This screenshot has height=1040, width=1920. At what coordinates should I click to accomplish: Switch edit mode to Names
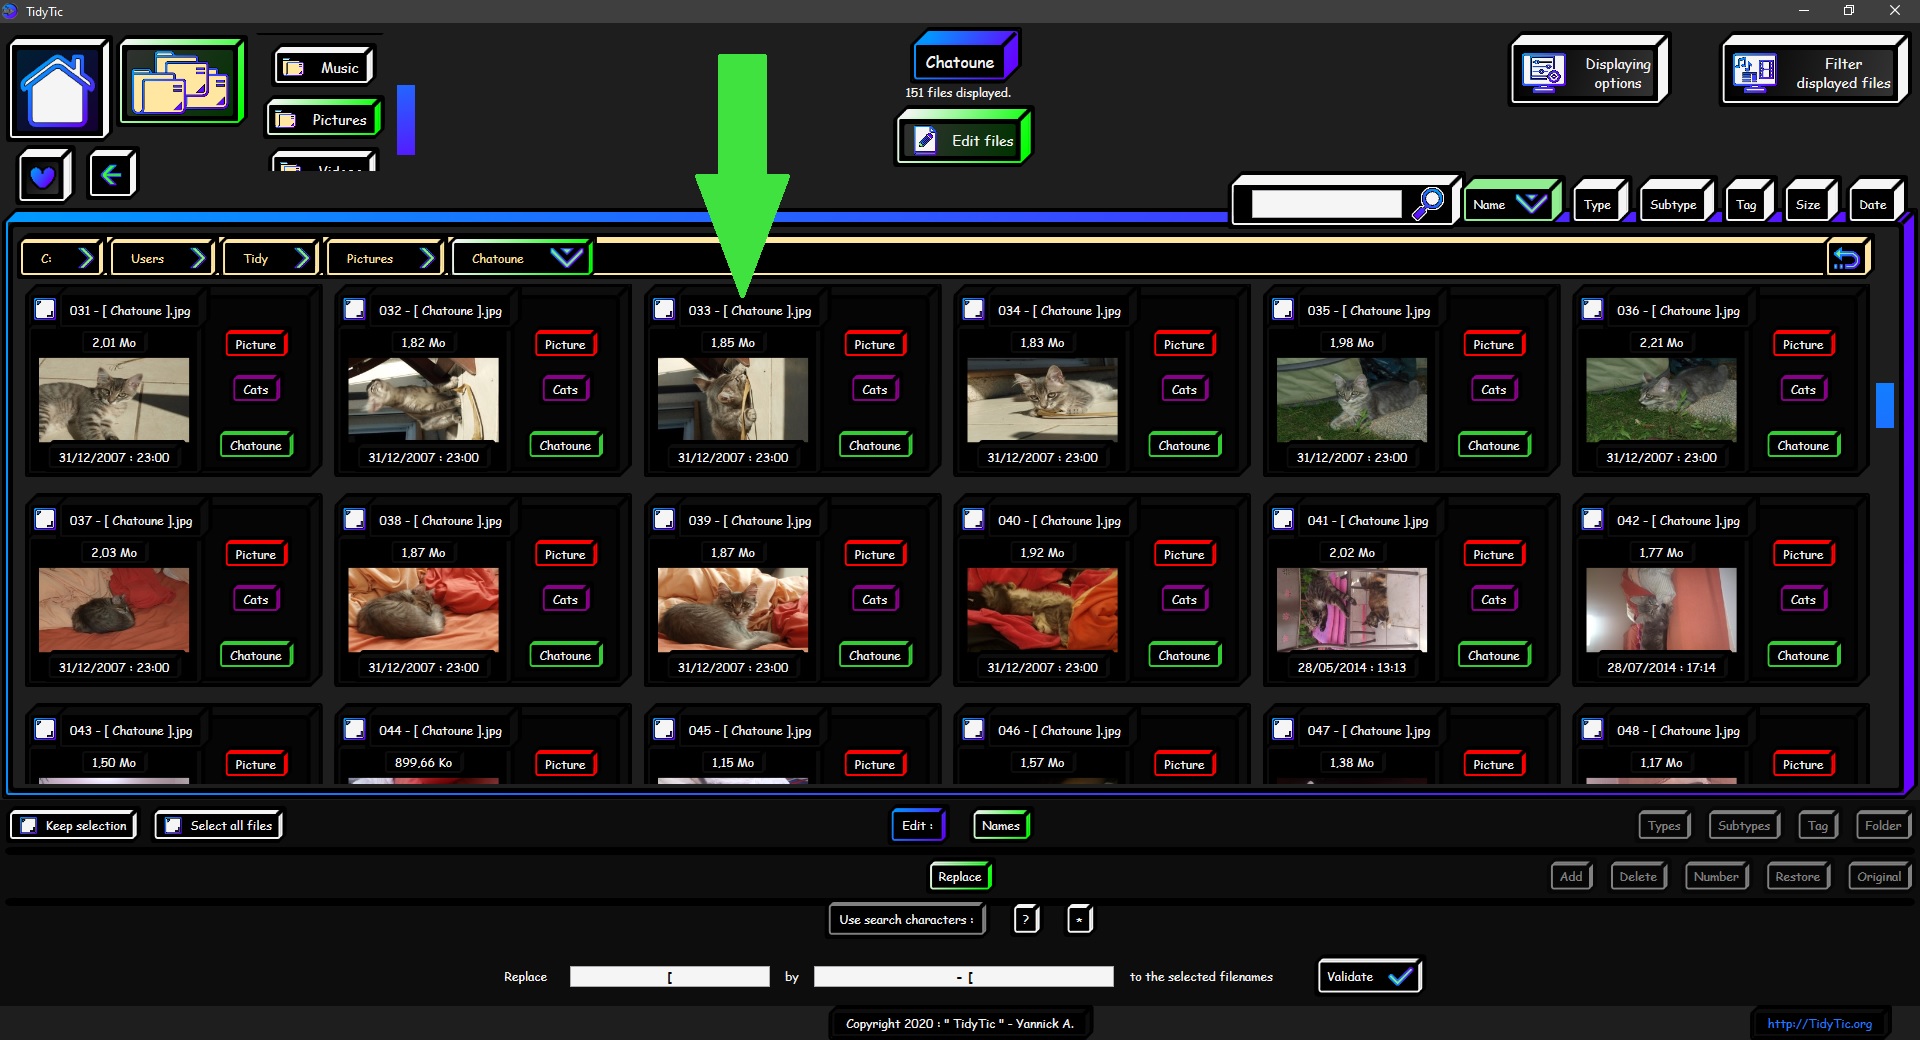point(1001,825)
